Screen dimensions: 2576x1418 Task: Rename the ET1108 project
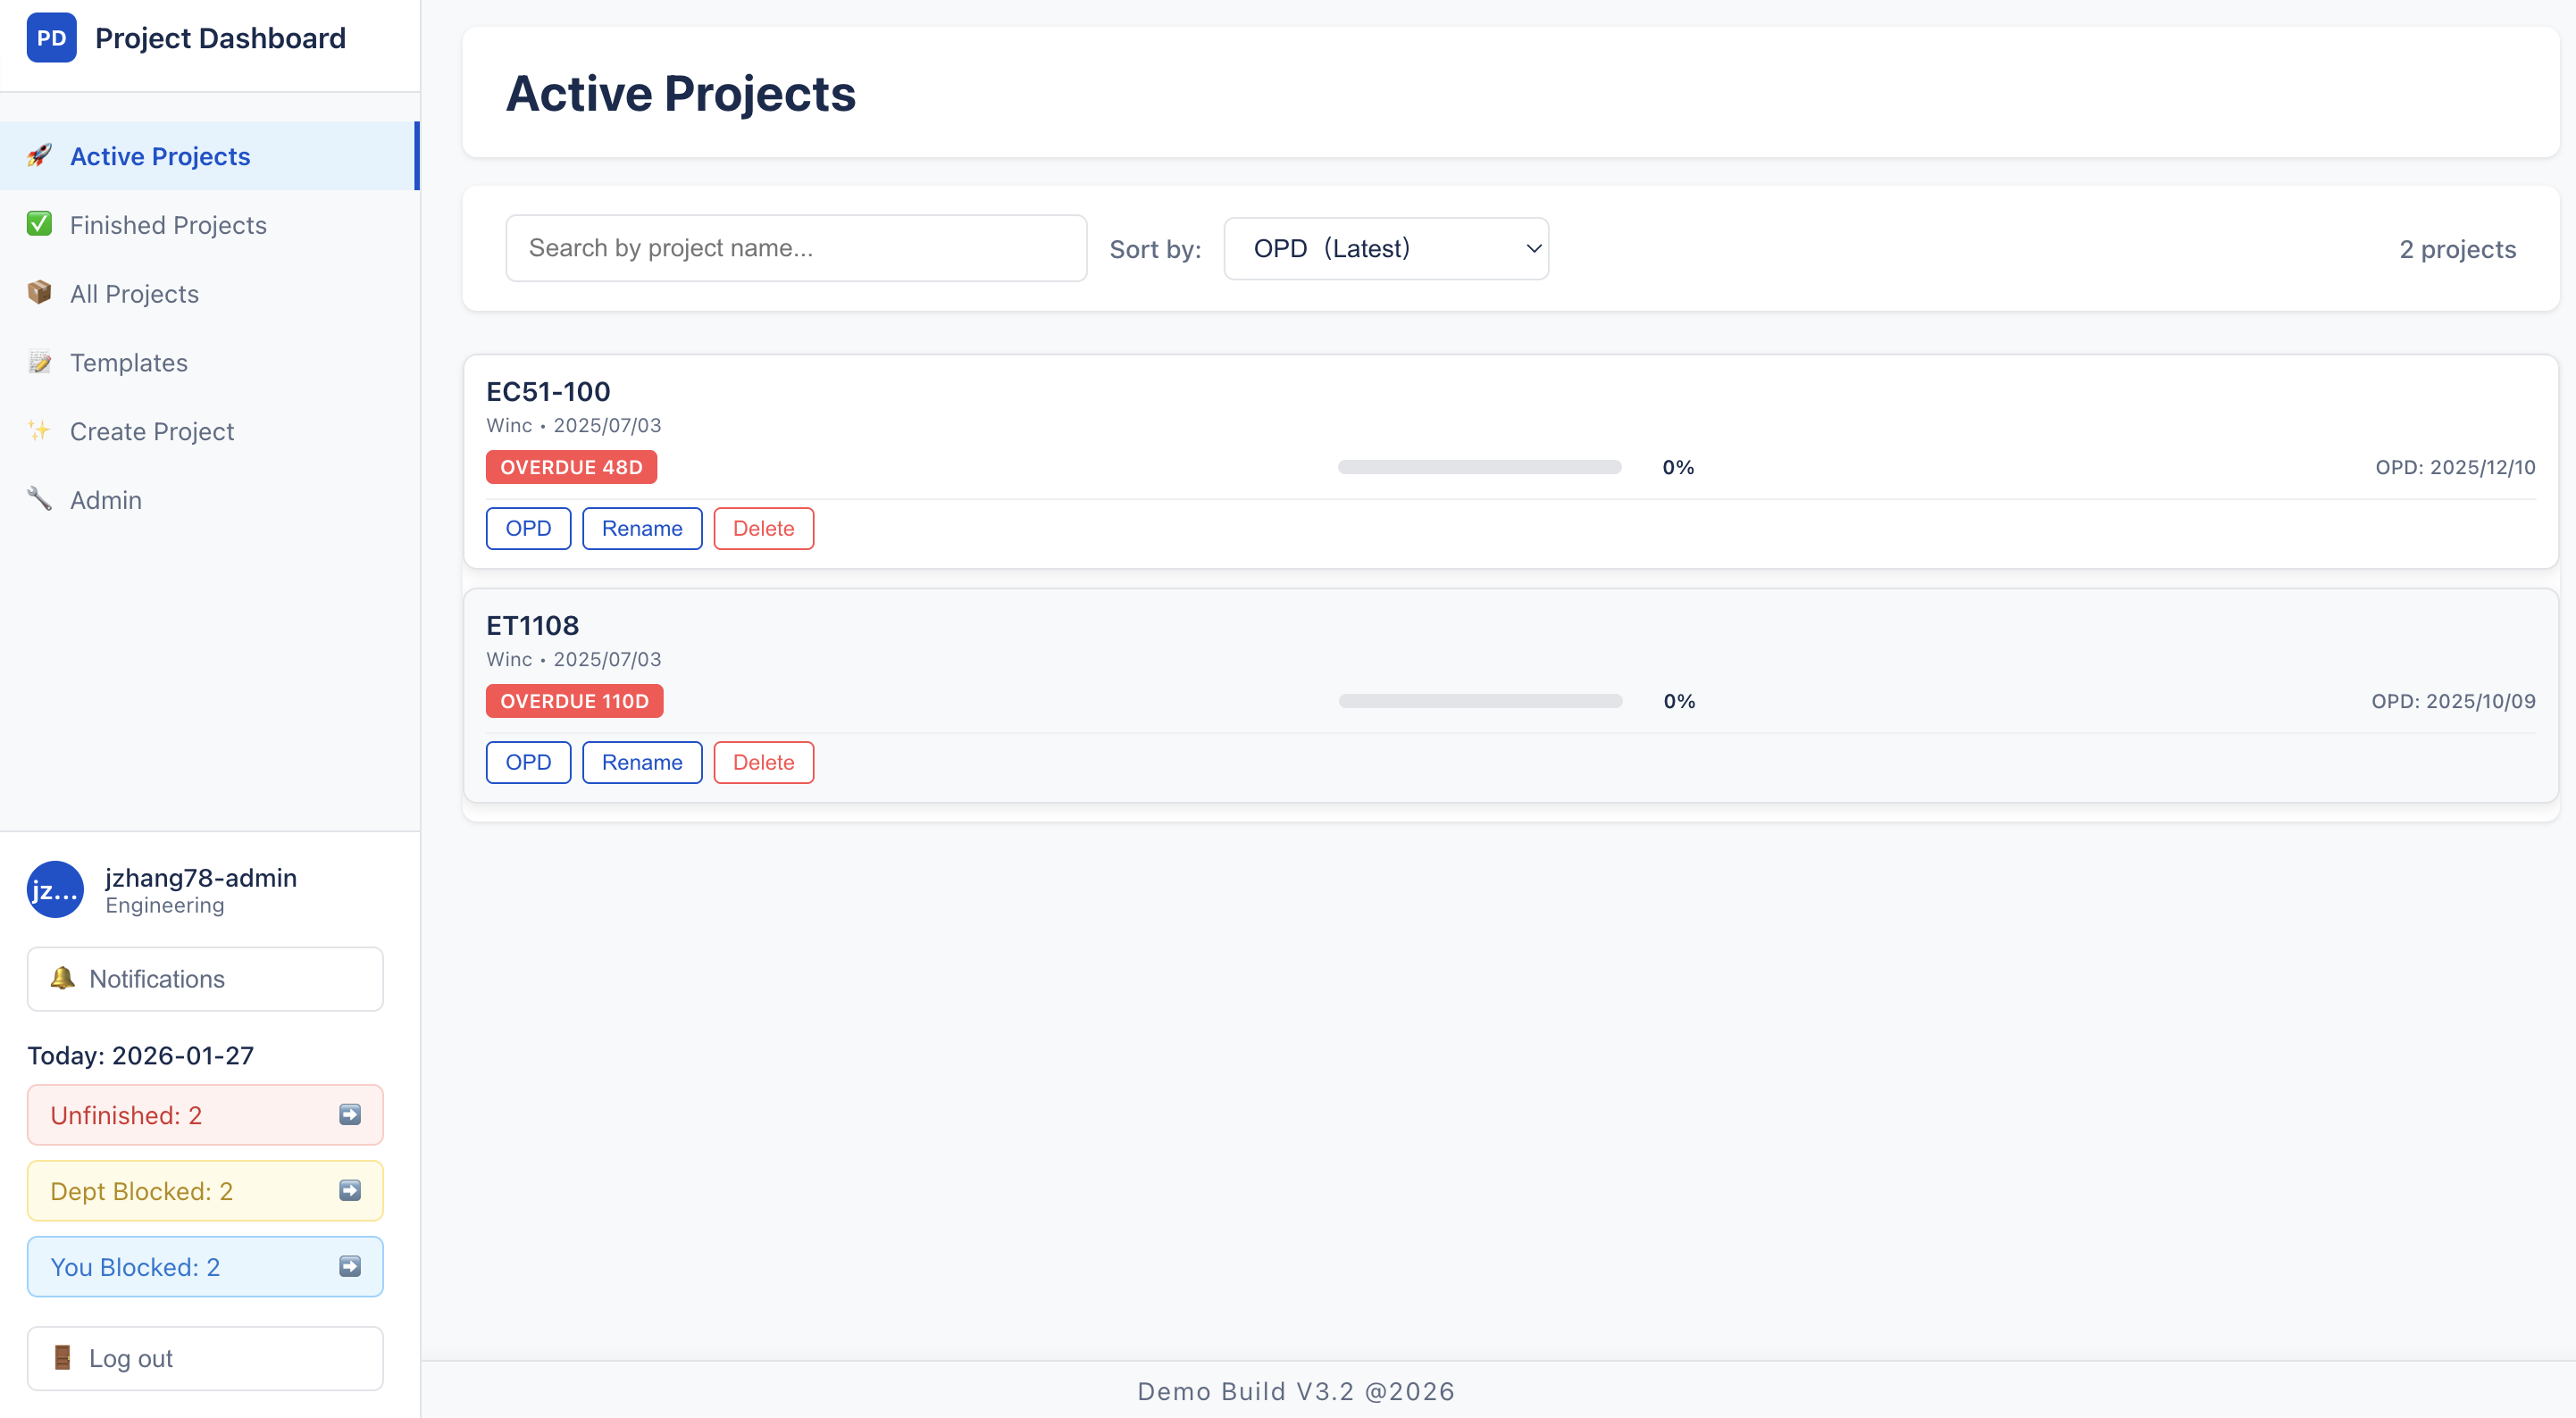[x=642, y=762]
